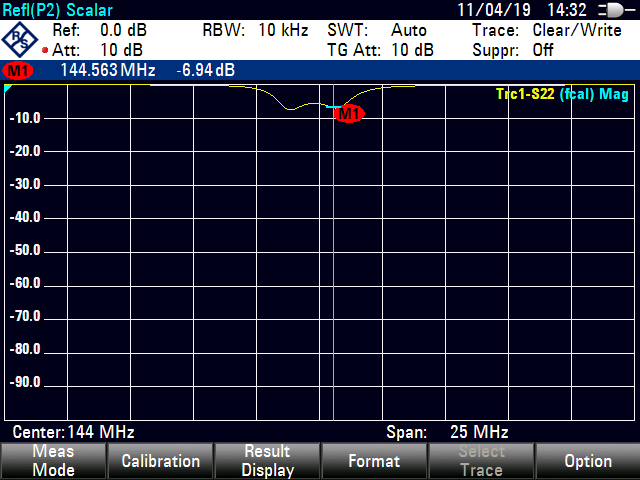
Task: Click the battery power plug icon
Action: pos(609,10)
